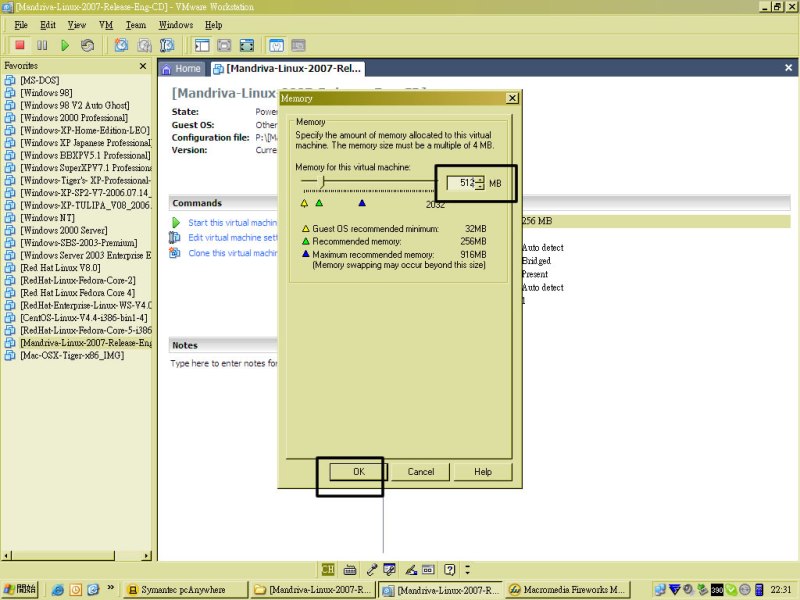800x600 pixels.
Task: Open Symantec pcAnywhere taskbar button
Action: coord(185,590)
